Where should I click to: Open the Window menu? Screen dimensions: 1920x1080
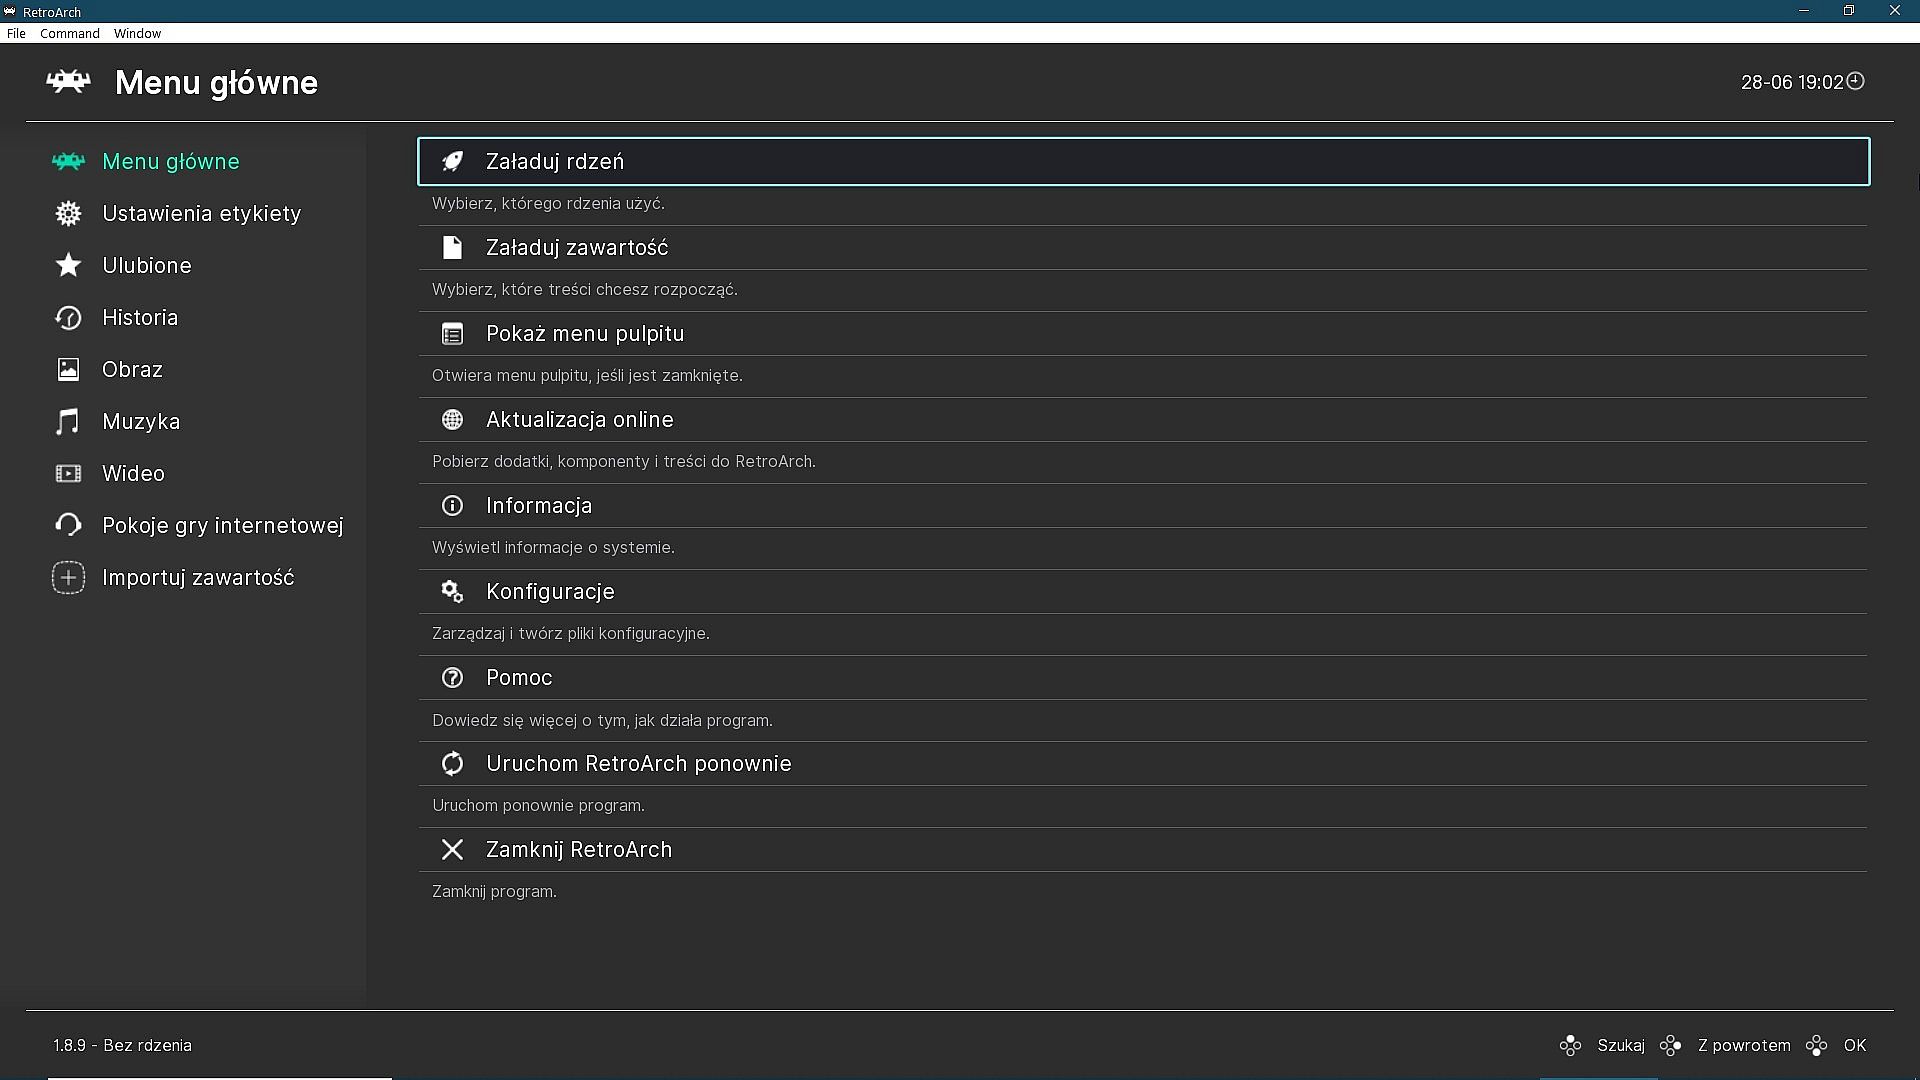pos(137,33)
